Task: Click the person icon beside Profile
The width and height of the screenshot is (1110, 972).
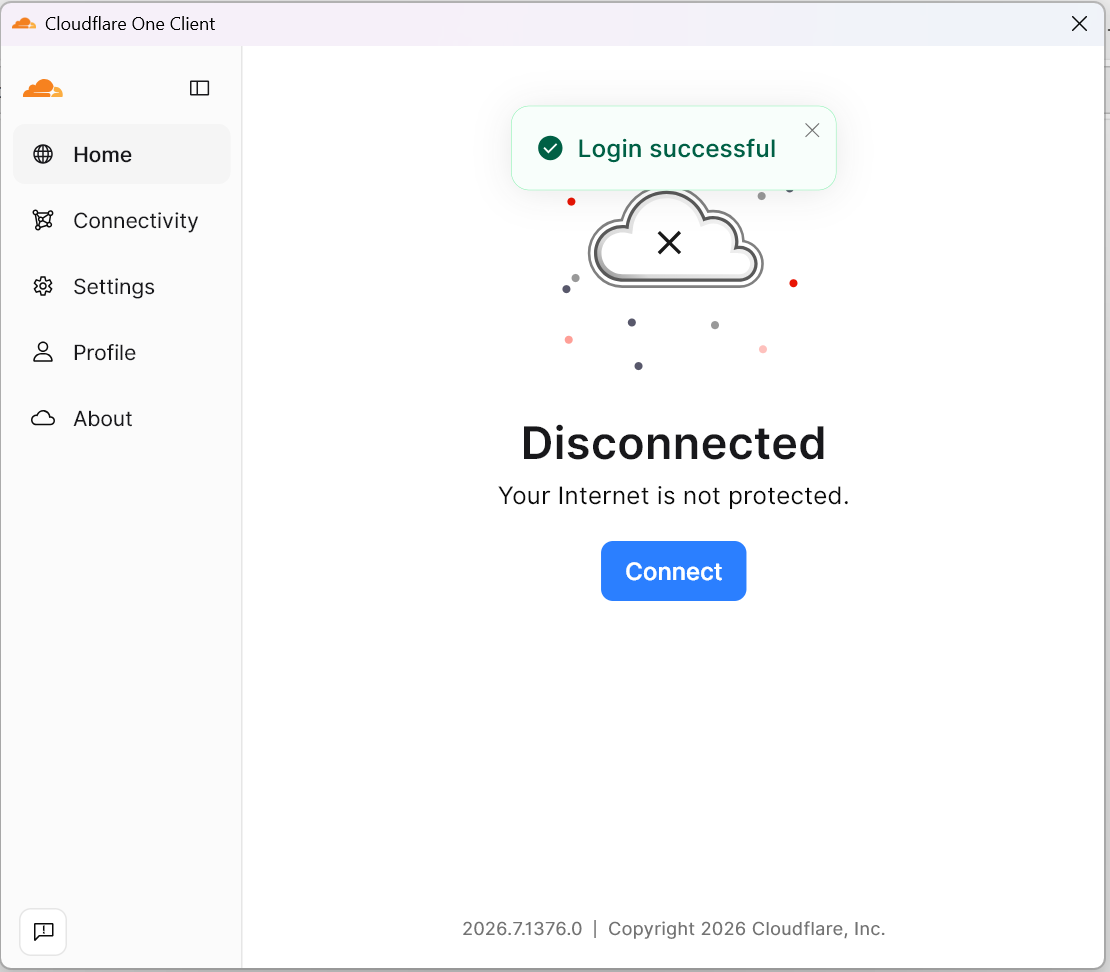Action: click(x=43, y=352)
